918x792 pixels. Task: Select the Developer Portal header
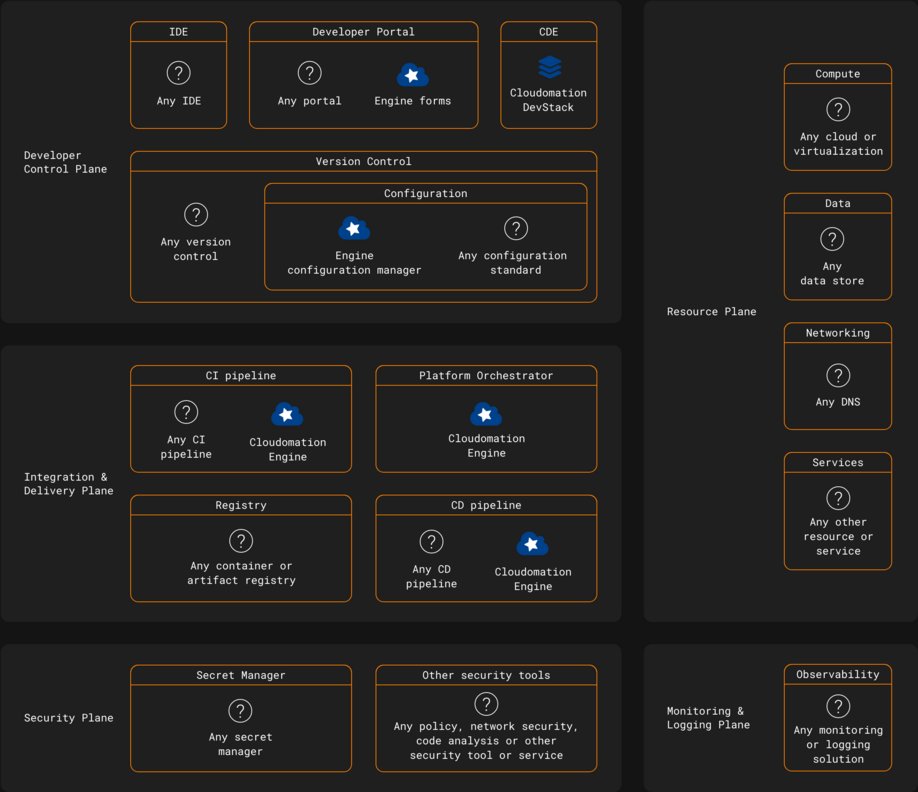pyautogui.click(x=364, y=32)
